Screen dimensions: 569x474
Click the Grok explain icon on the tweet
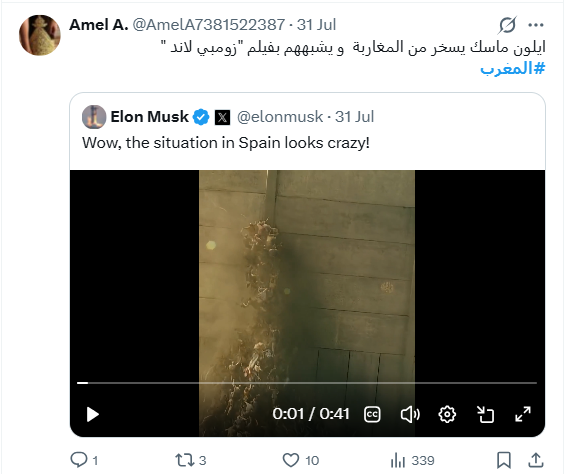pyautogui.click(x=507, y=25)
